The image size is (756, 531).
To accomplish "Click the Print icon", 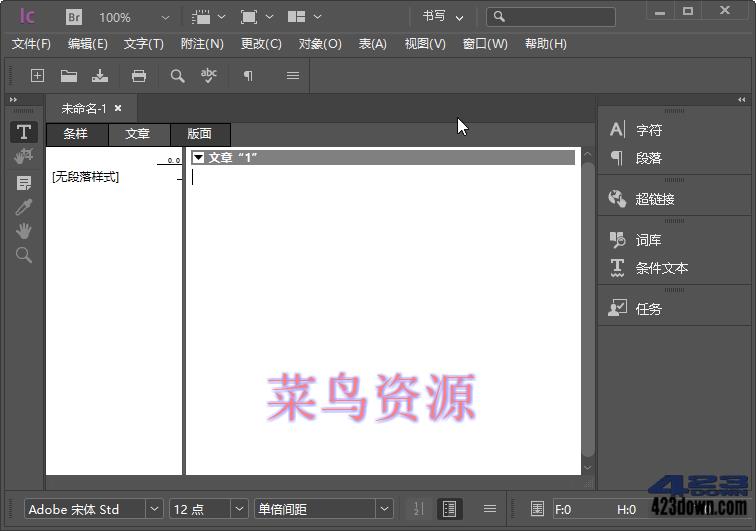I will click(139, 76).
